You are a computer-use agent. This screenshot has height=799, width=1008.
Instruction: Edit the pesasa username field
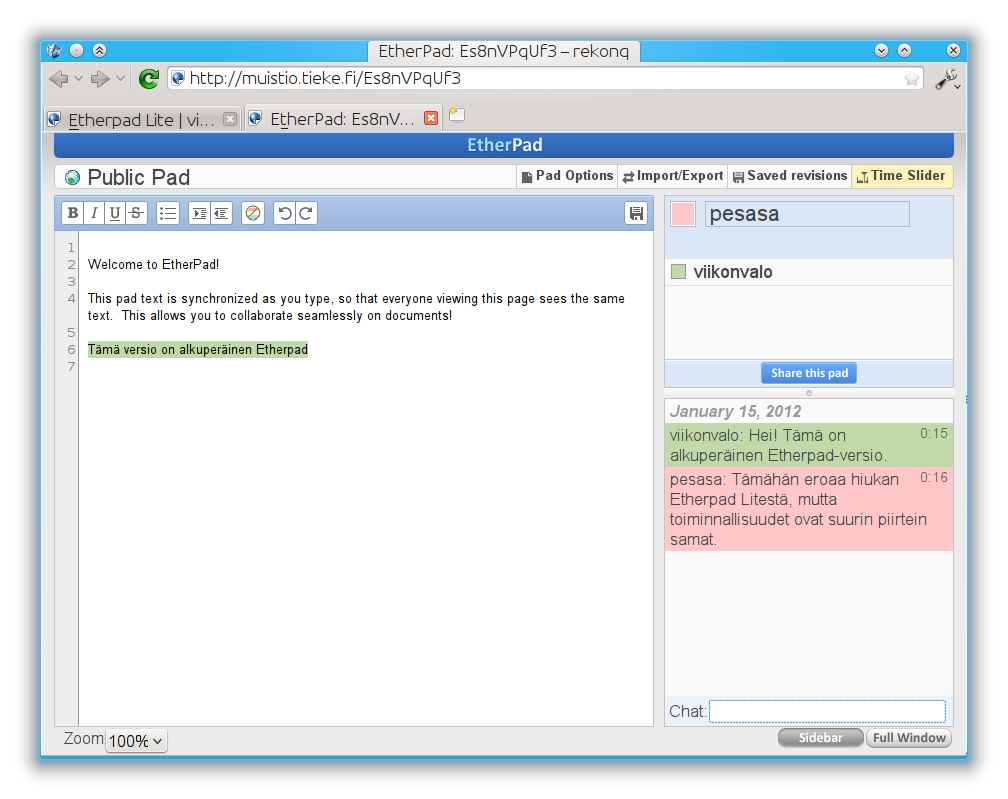(807, 214)
